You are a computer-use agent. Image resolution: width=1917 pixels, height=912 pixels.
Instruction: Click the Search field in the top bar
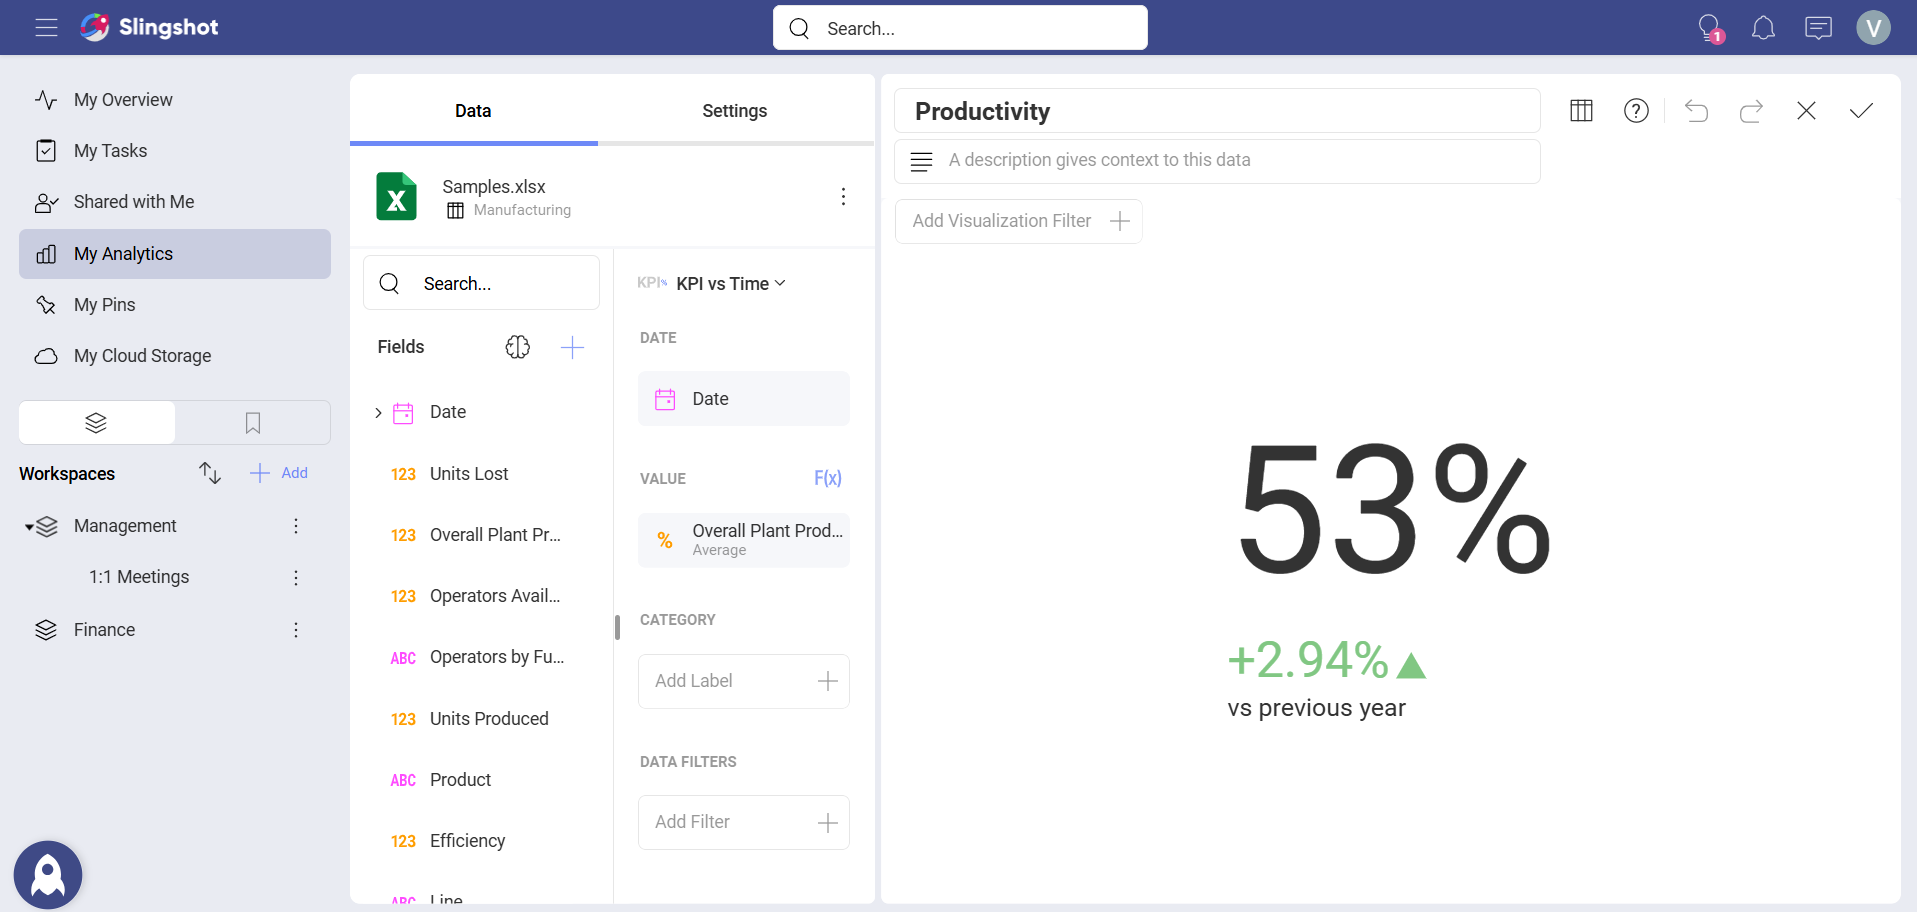click(x=959, y=27)
